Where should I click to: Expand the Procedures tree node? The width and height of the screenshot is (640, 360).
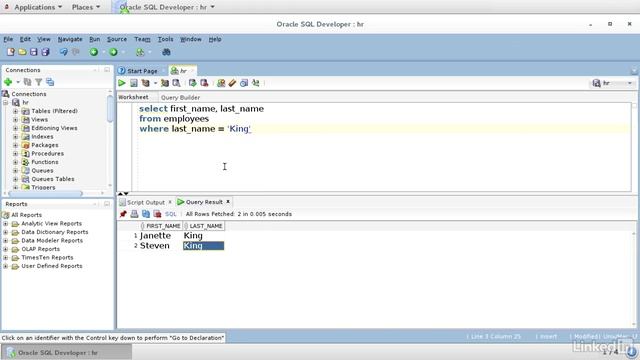point(16,153)
